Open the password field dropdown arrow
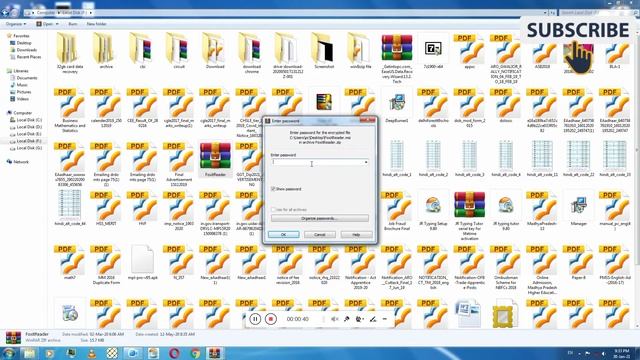The width and height of the screenshot is (640, 360). pyautogui.click(x=366, y=162)
